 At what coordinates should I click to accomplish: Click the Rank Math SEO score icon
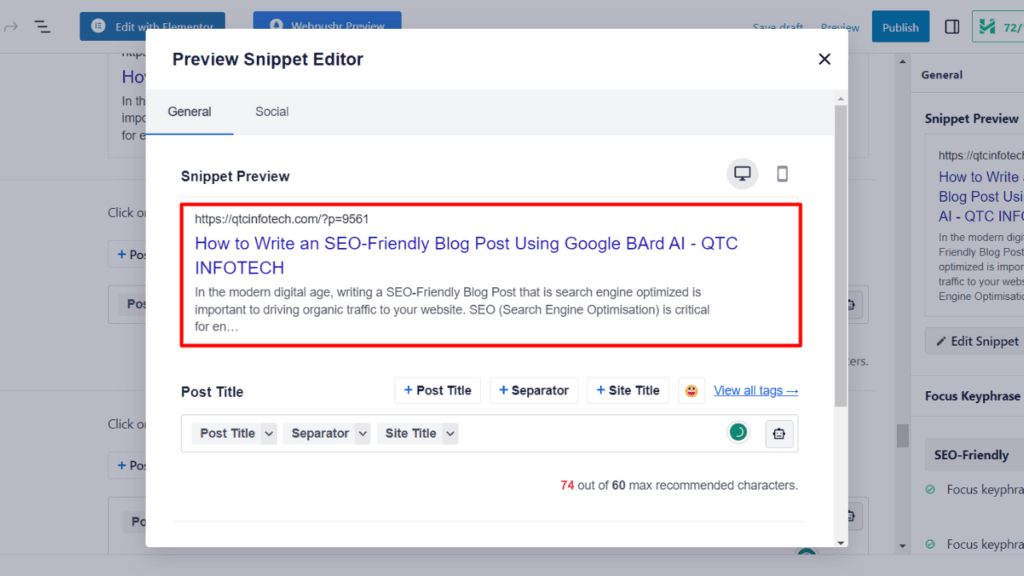point(998,27)
